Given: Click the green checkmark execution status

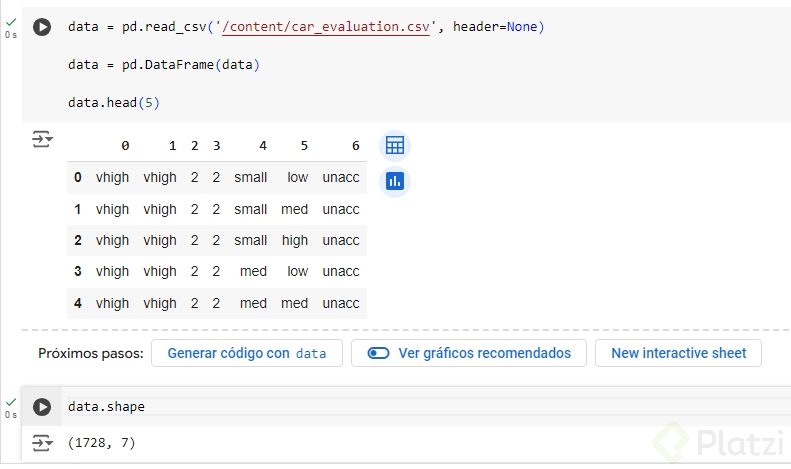Looking at the screenshot, I should point(11,22).
